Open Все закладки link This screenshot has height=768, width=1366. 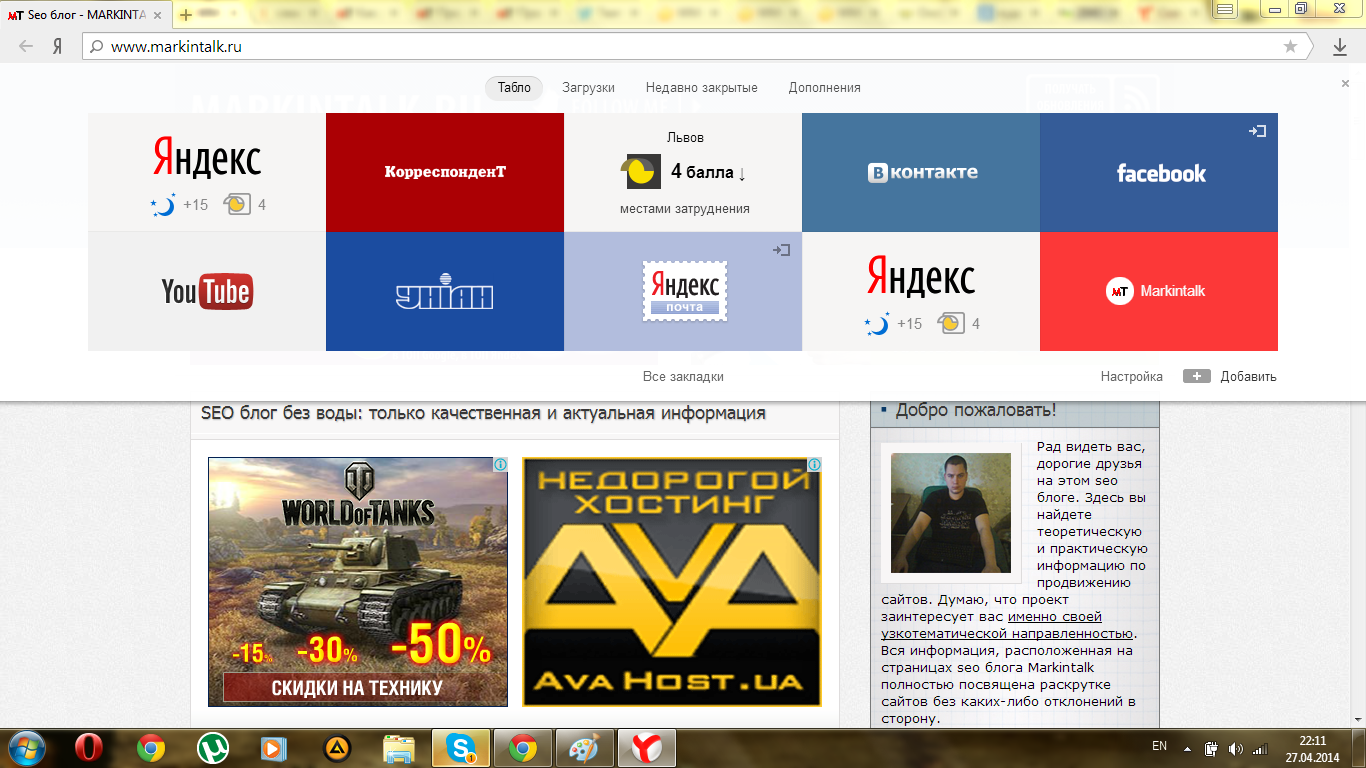coord(683,377)
